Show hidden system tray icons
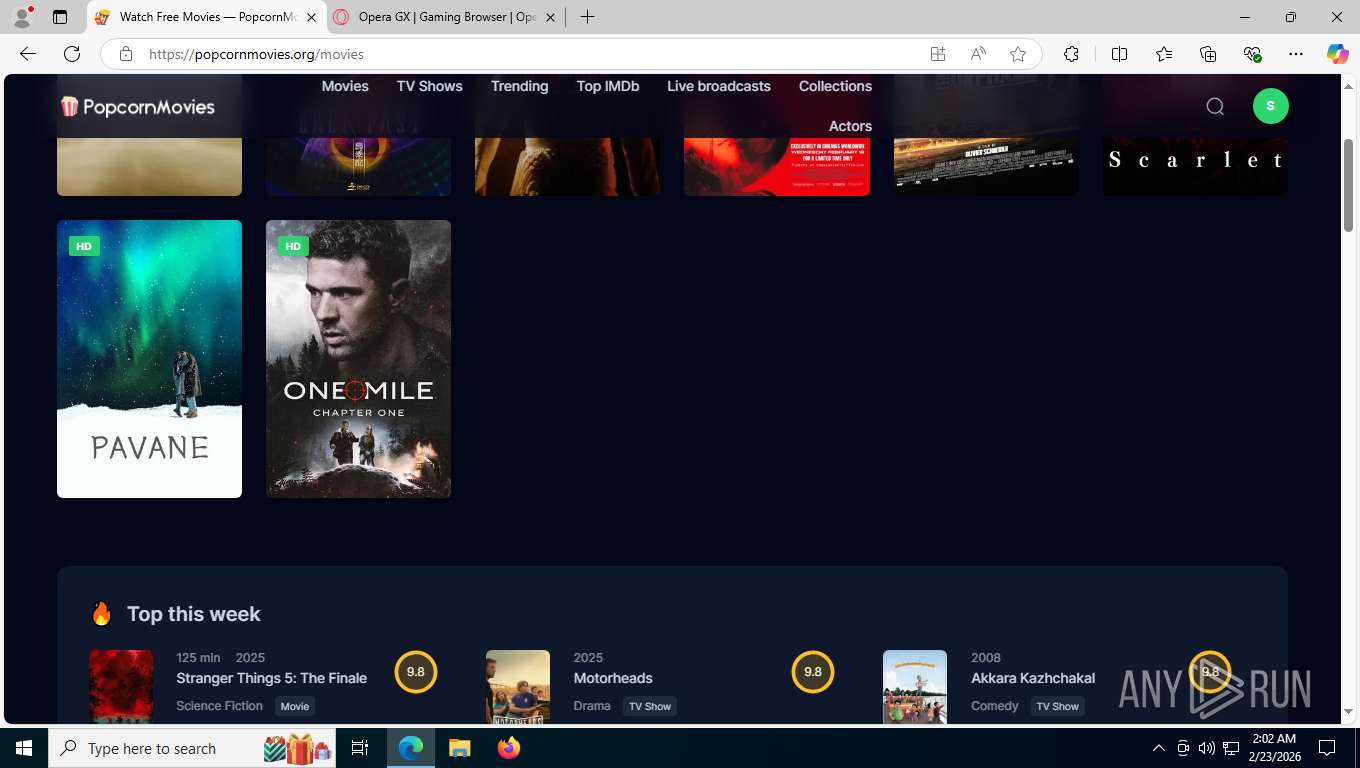This screenshot has width=1360, height=768. point(1159,748)
